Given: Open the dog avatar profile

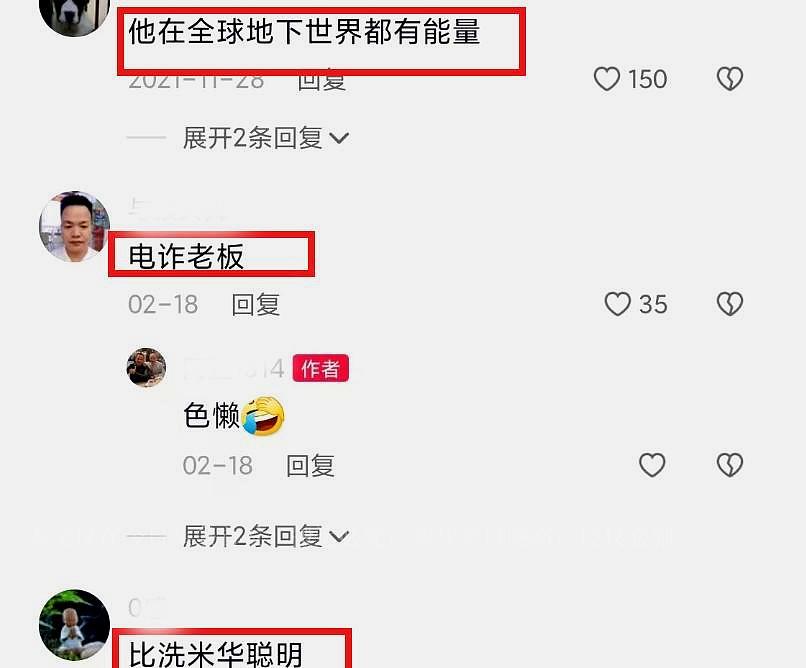Looking at the screenshot, I should point(75,15).
